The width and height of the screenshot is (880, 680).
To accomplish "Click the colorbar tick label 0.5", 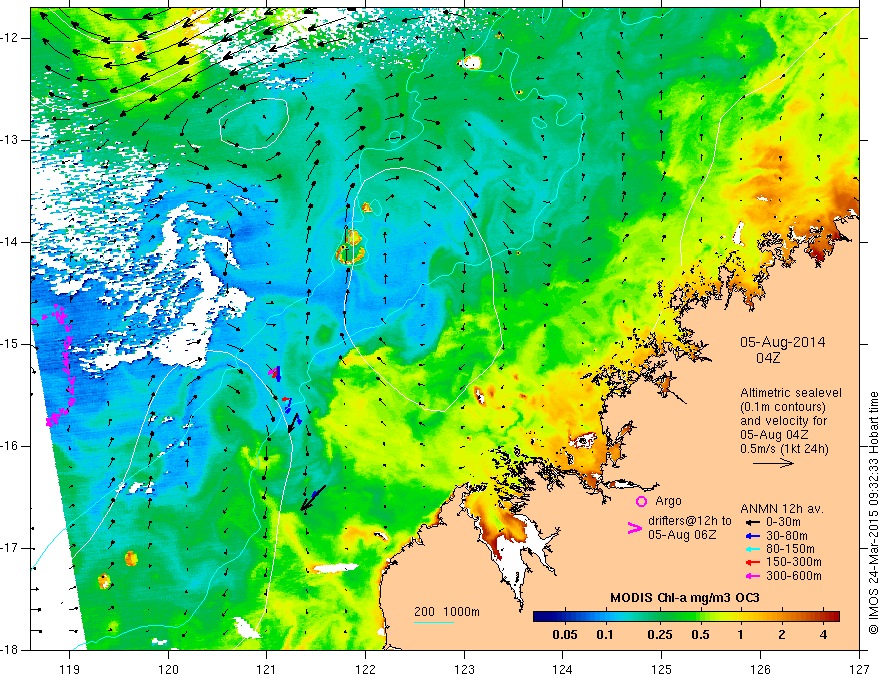I will (700, 635).
